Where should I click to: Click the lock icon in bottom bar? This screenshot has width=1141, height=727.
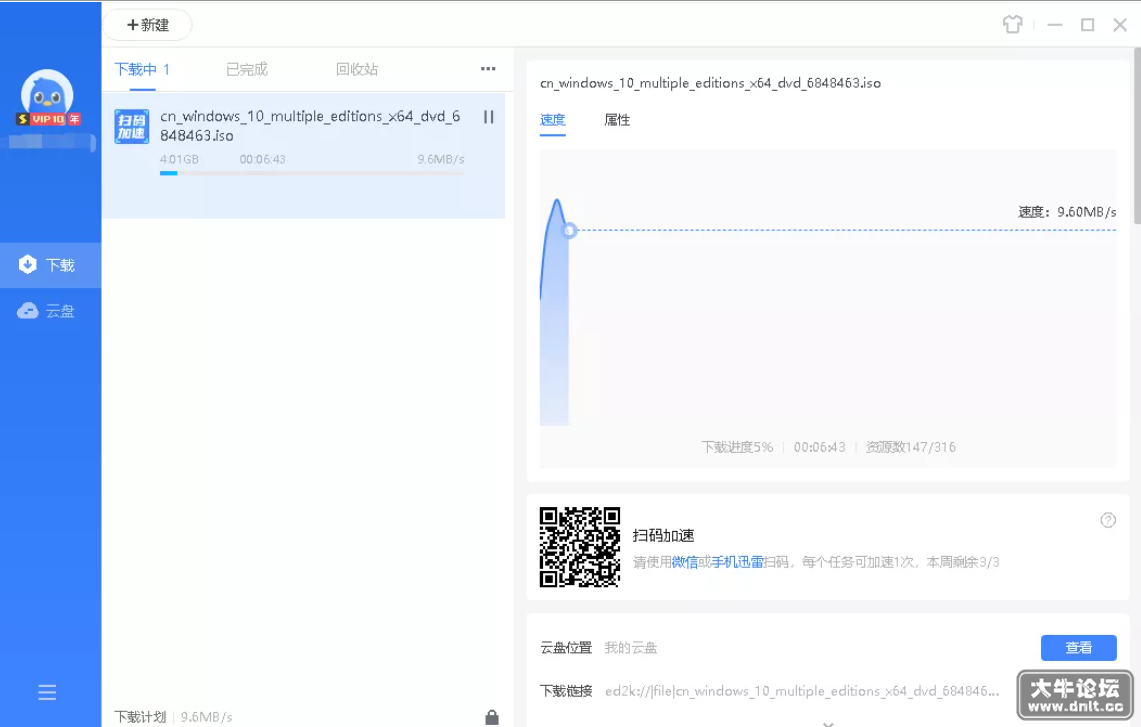click(x=492, y=717)
